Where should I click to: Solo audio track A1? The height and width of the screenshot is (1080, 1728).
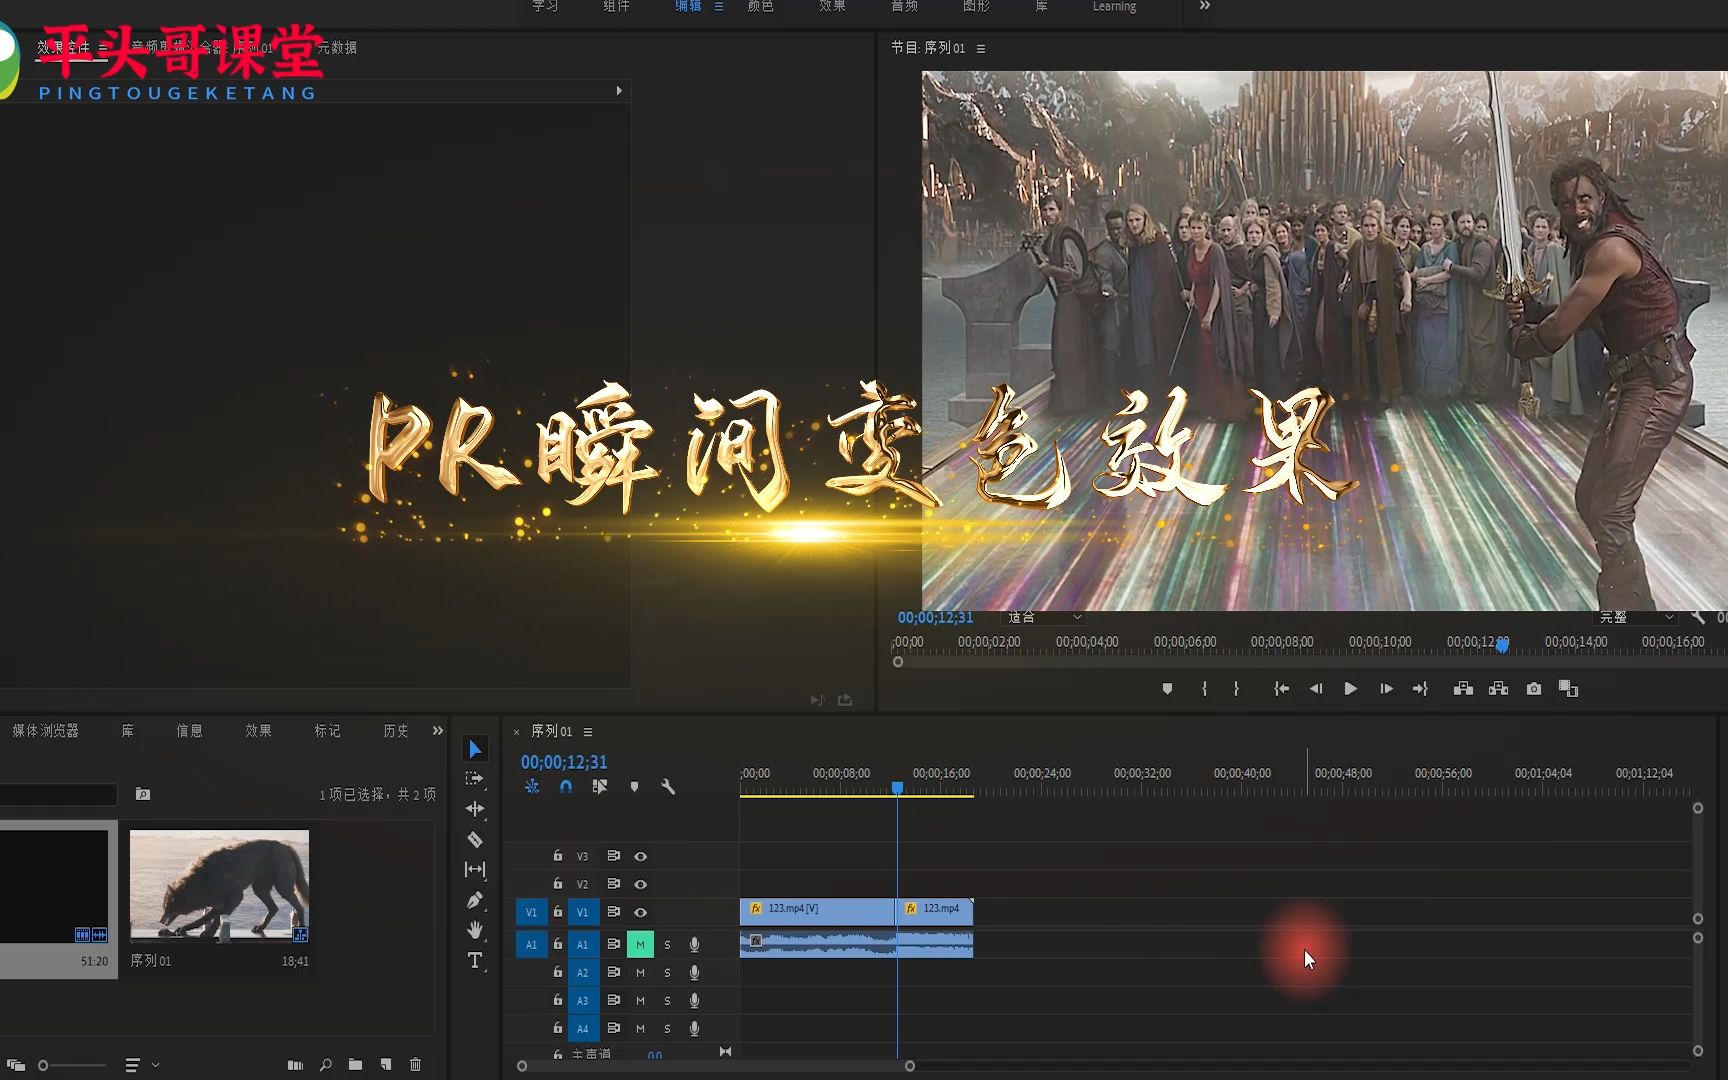[x=667, y=945]
